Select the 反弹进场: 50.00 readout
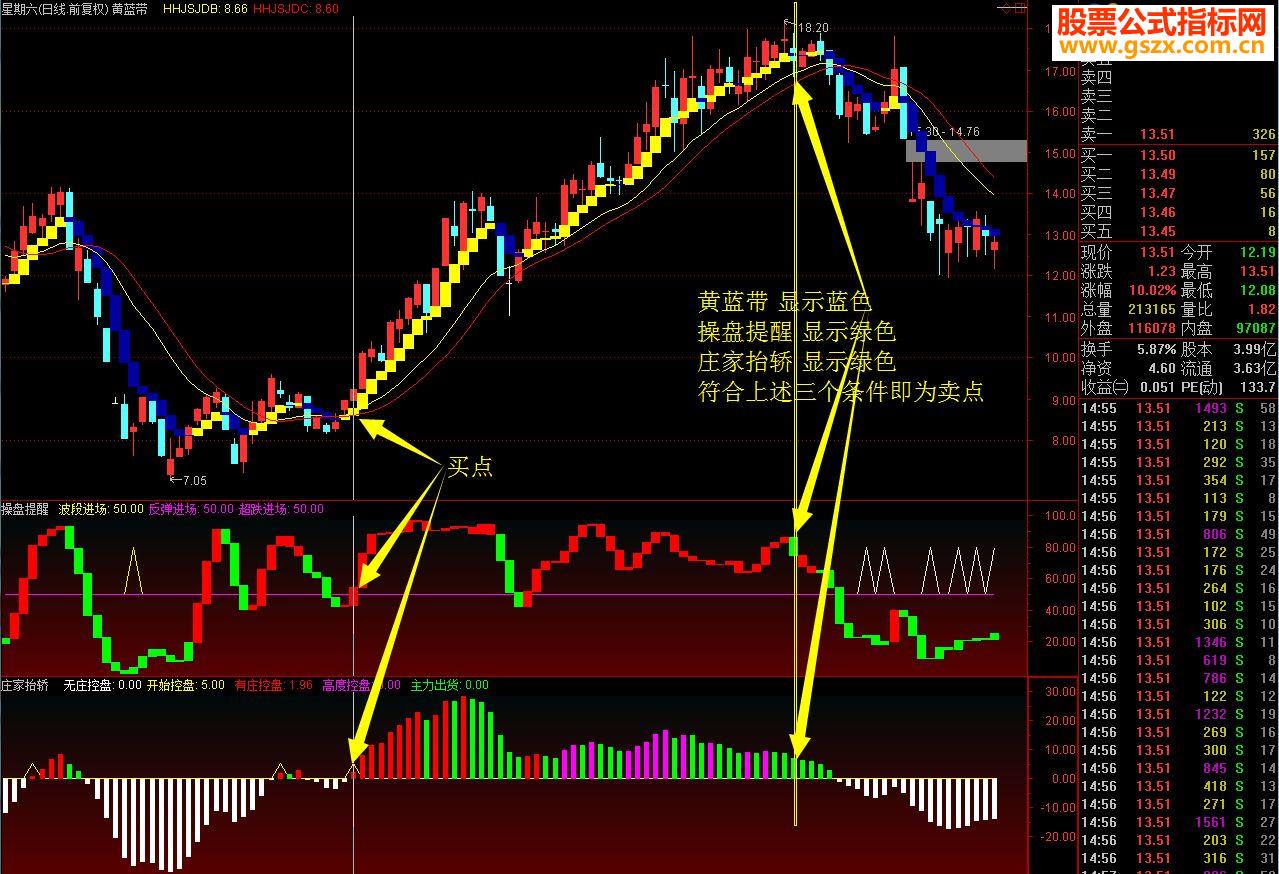 (191, 509)
